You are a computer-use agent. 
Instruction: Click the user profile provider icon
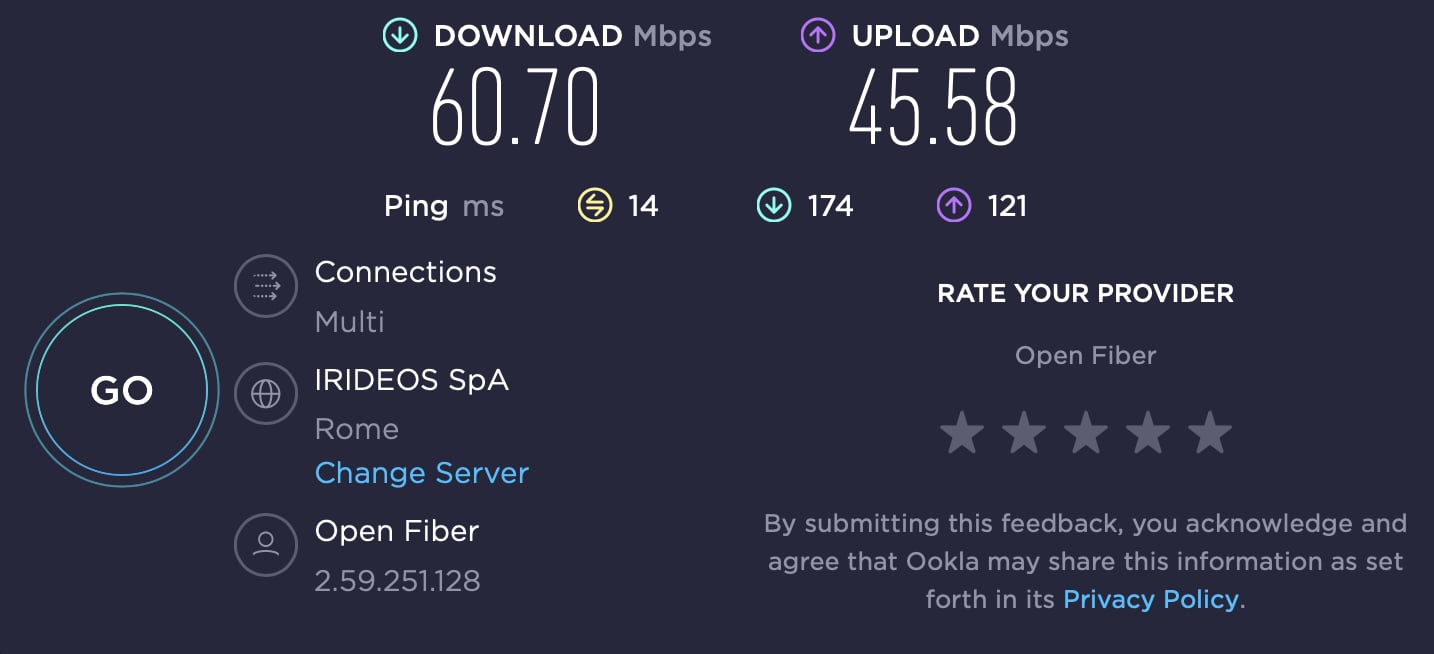[x=266, y=544]
